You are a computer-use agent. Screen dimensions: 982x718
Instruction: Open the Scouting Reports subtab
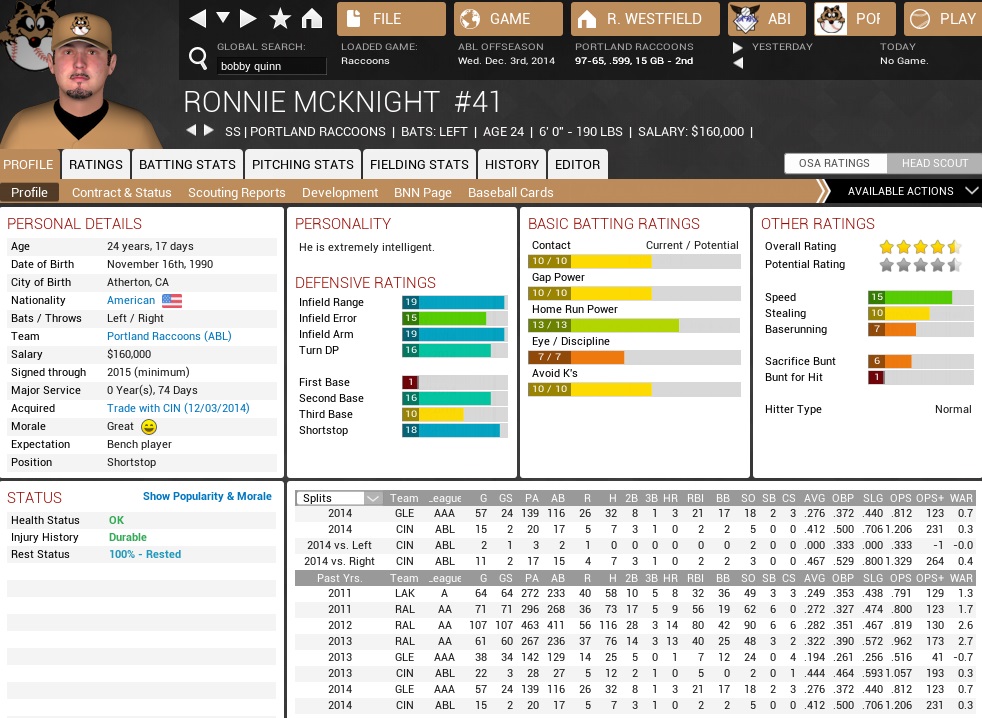pyautogui.click(x=236, y=192)
